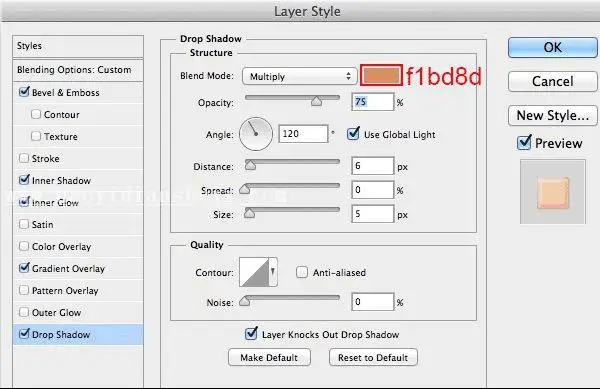Click the Make Default button
This screenshot has height=389, width=600.
click(x=269, y=357)
